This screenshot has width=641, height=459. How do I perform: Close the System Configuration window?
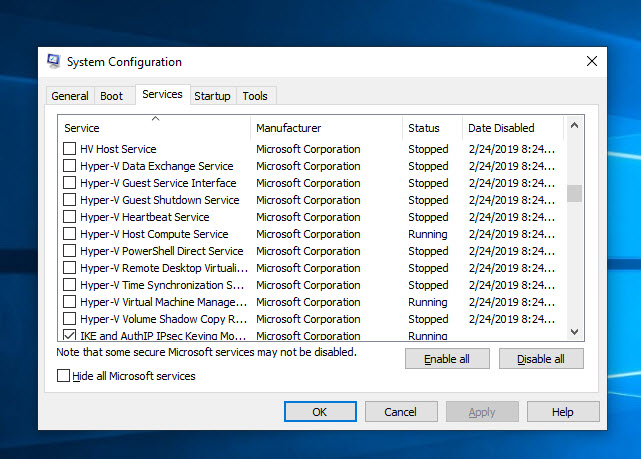(592, 61)
